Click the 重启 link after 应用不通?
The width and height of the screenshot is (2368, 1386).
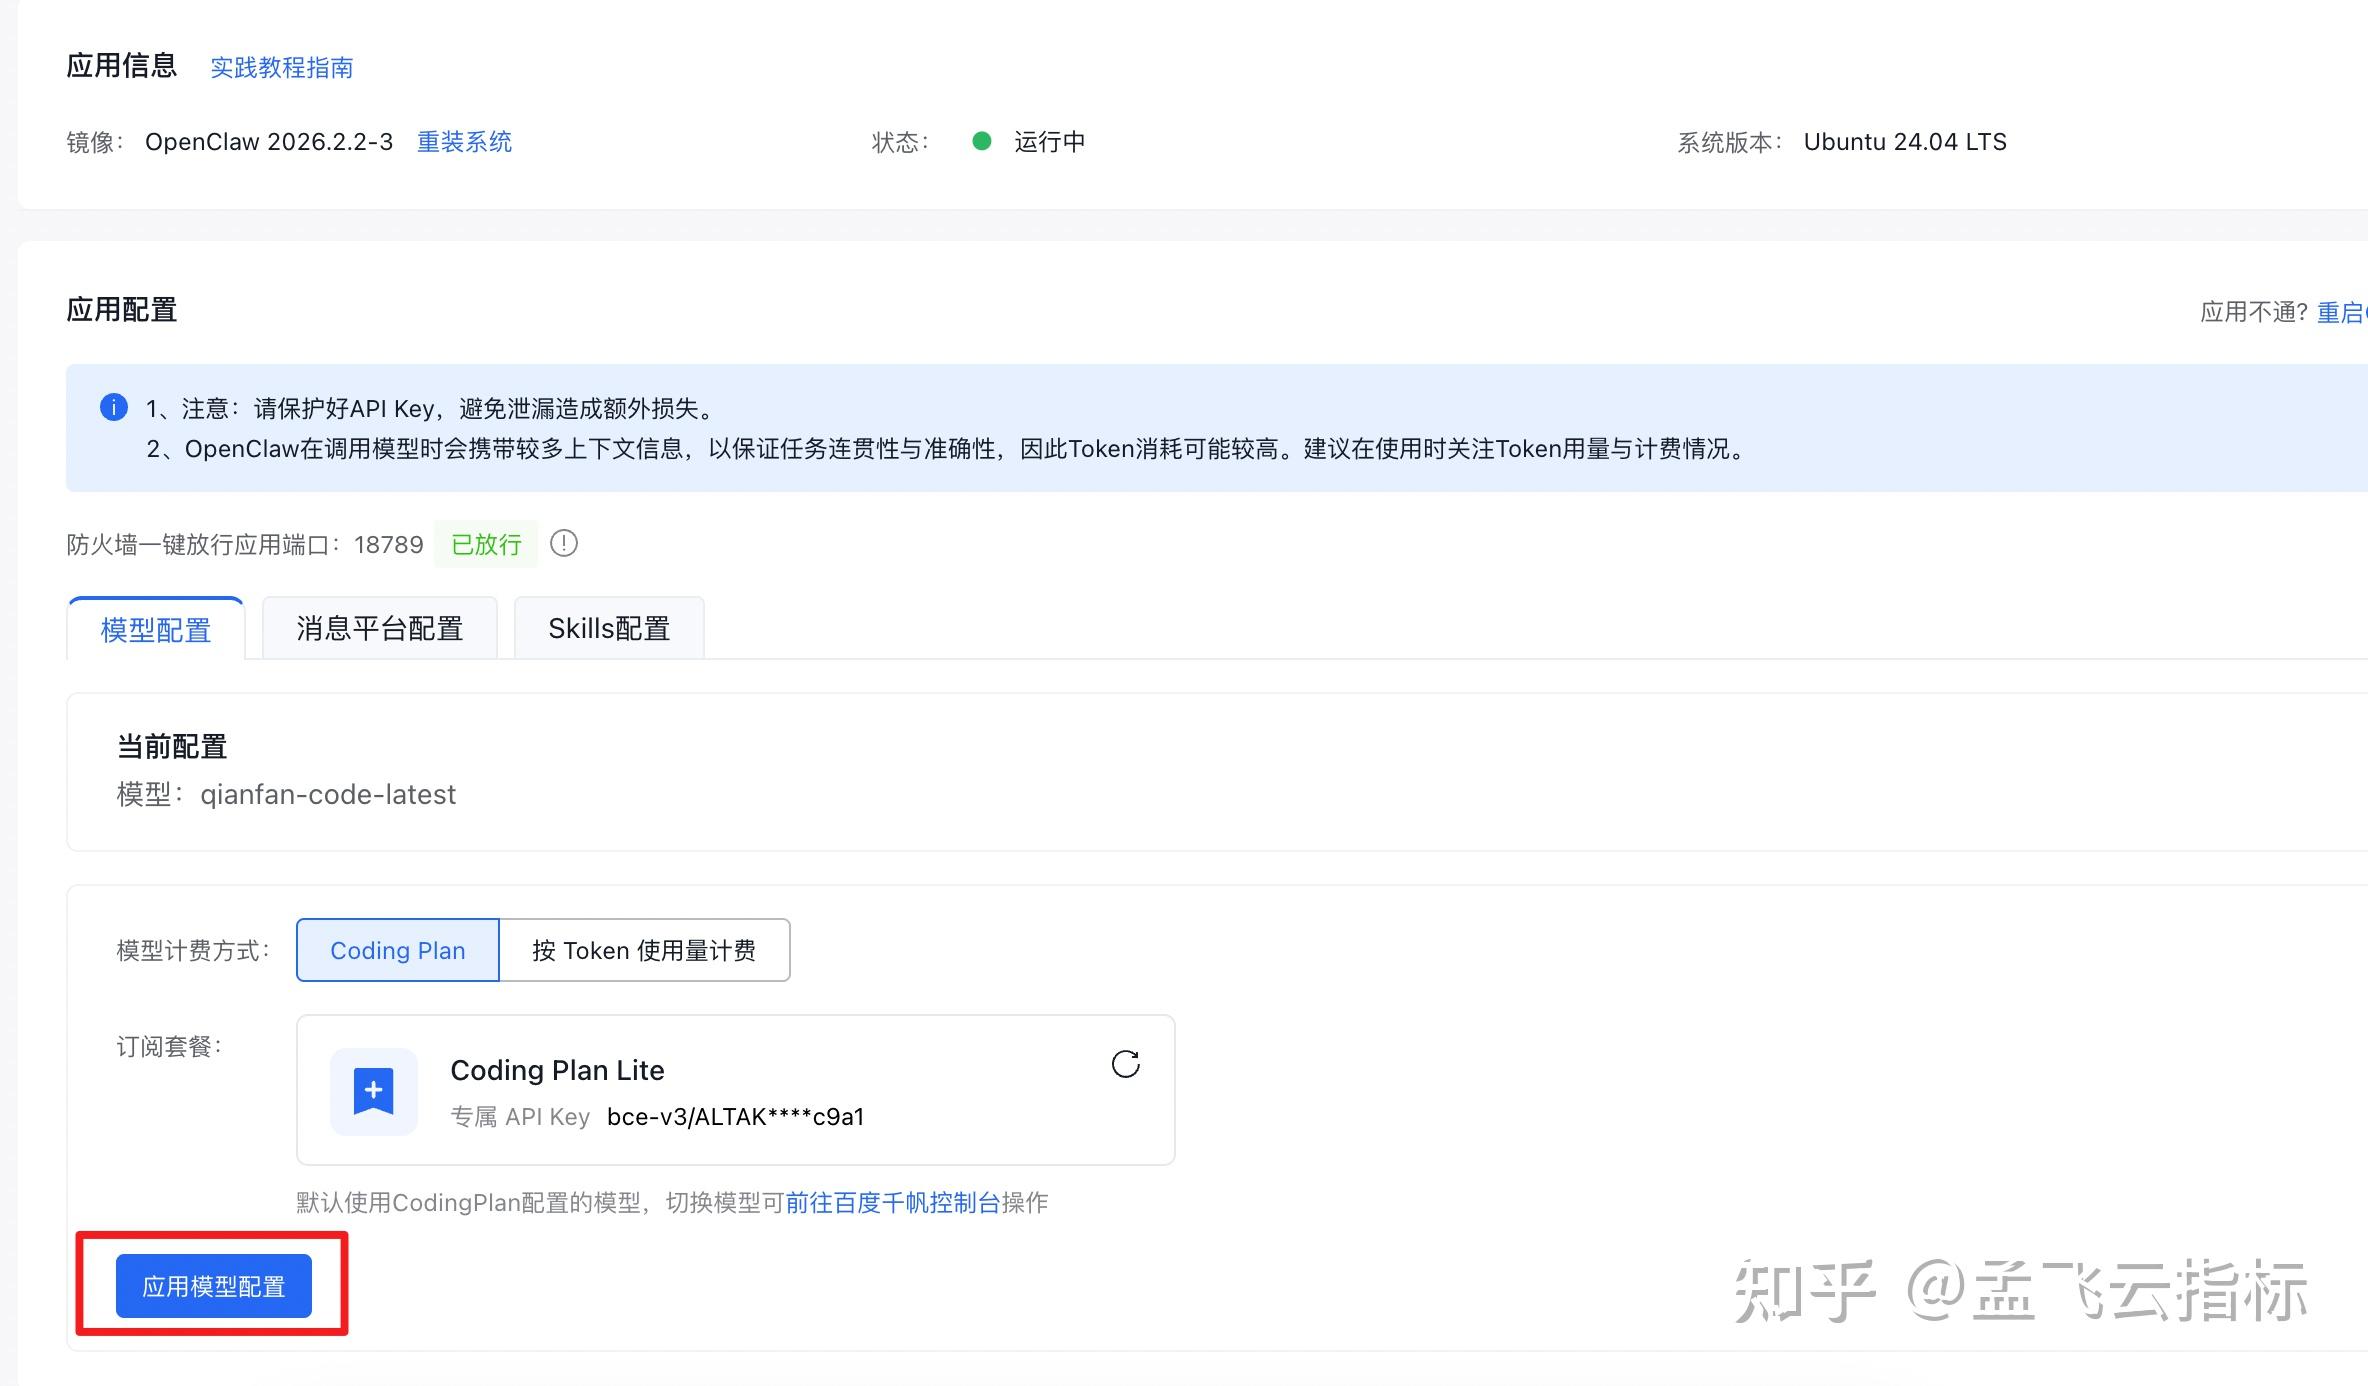point(2341,312)
